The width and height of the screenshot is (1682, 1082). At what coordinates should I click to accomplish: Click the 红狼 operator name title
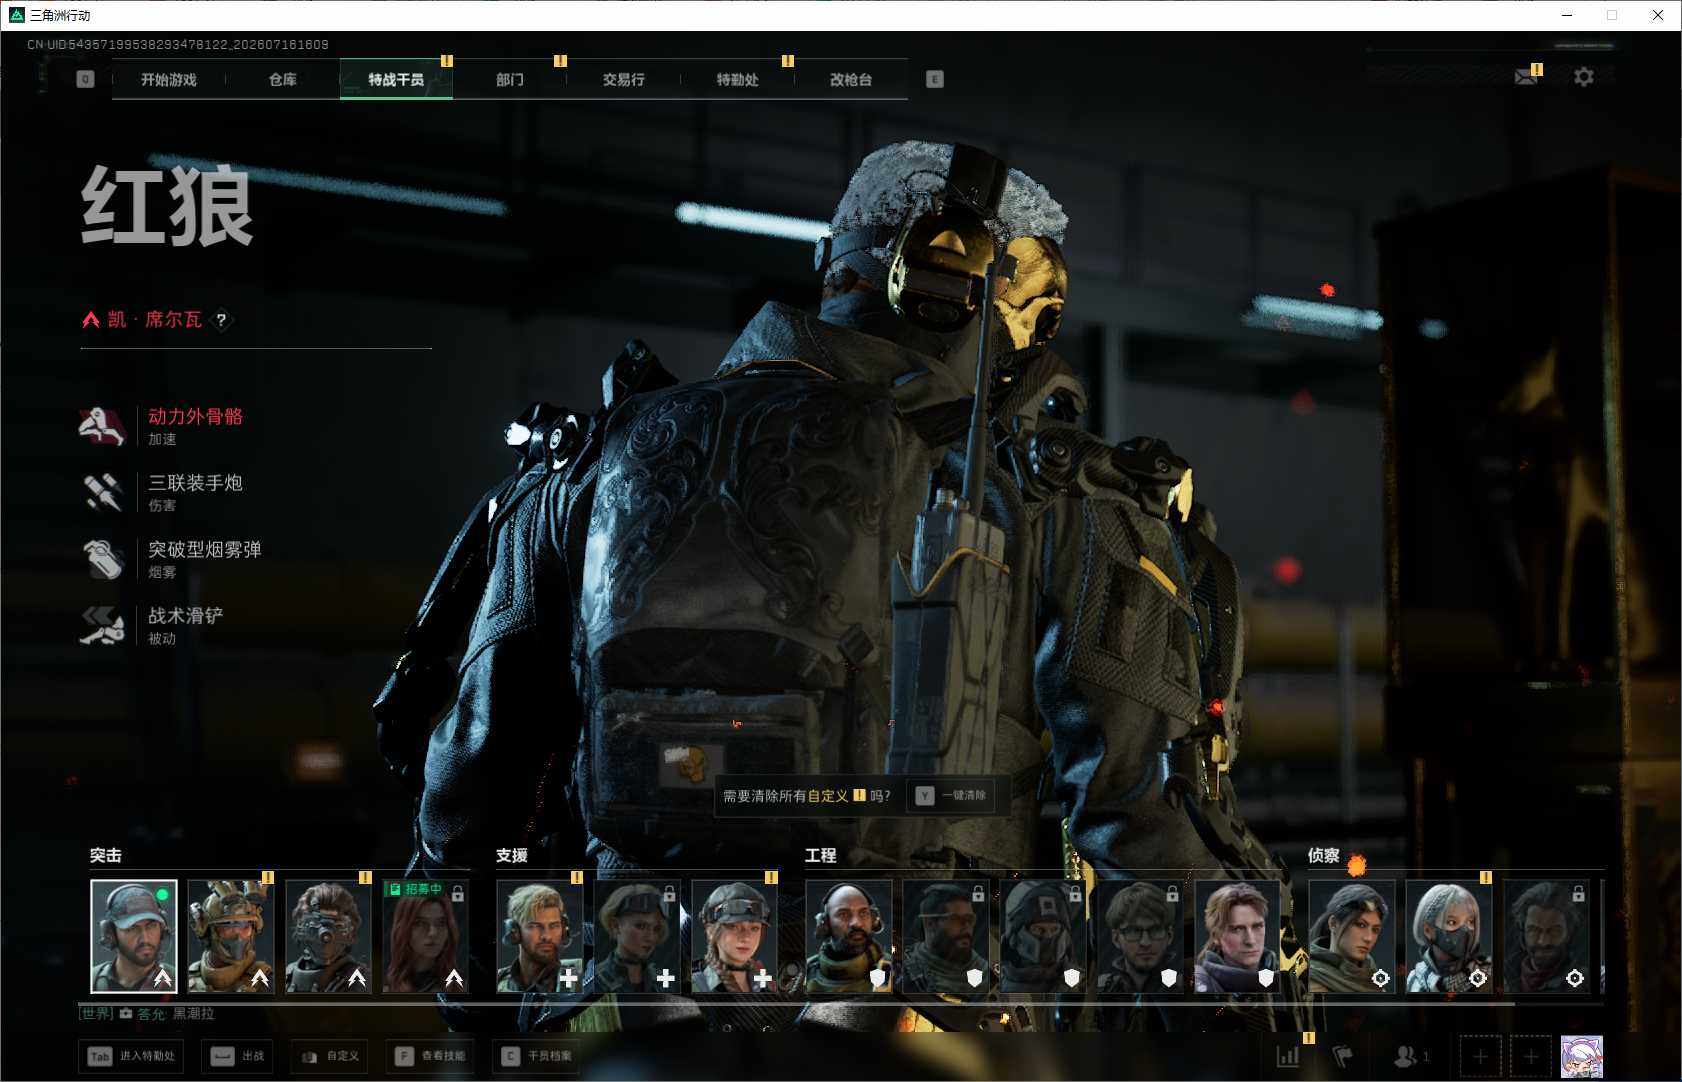tap(167, 207)
